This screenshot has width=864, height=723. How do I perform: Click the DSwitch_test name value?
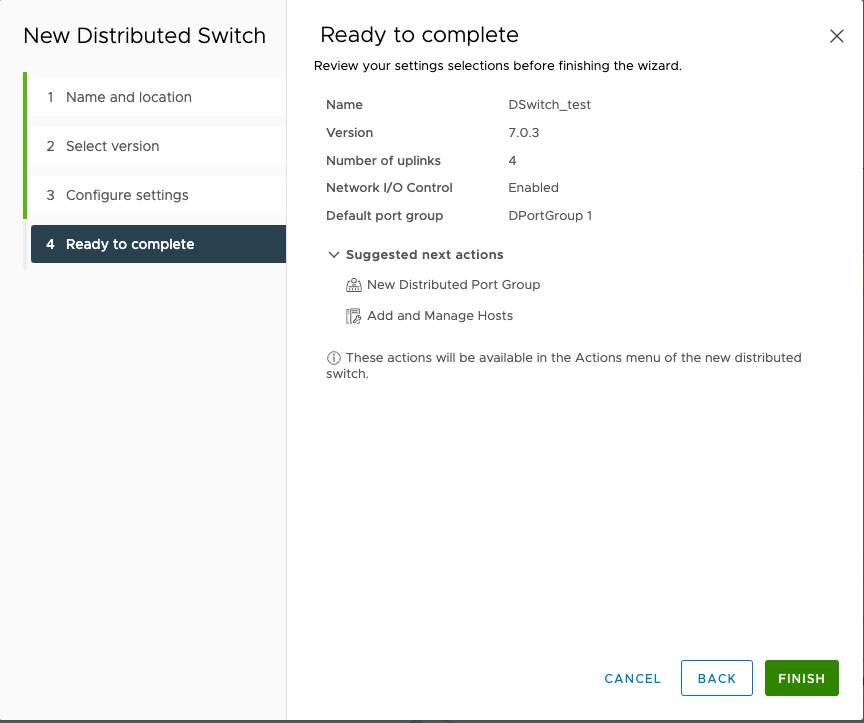549,104
